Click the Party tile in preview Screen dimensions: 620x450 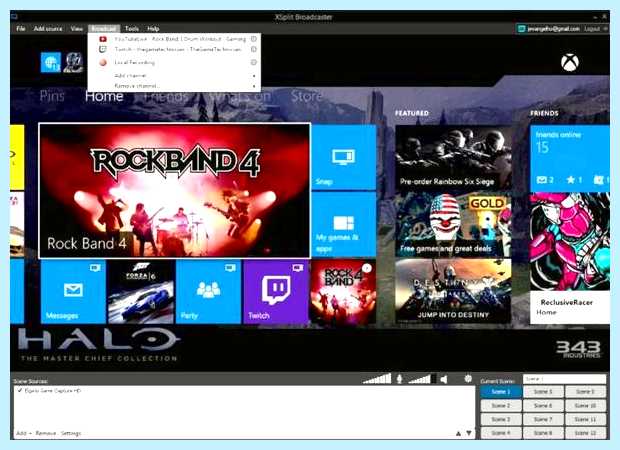(x=208, y=292)
